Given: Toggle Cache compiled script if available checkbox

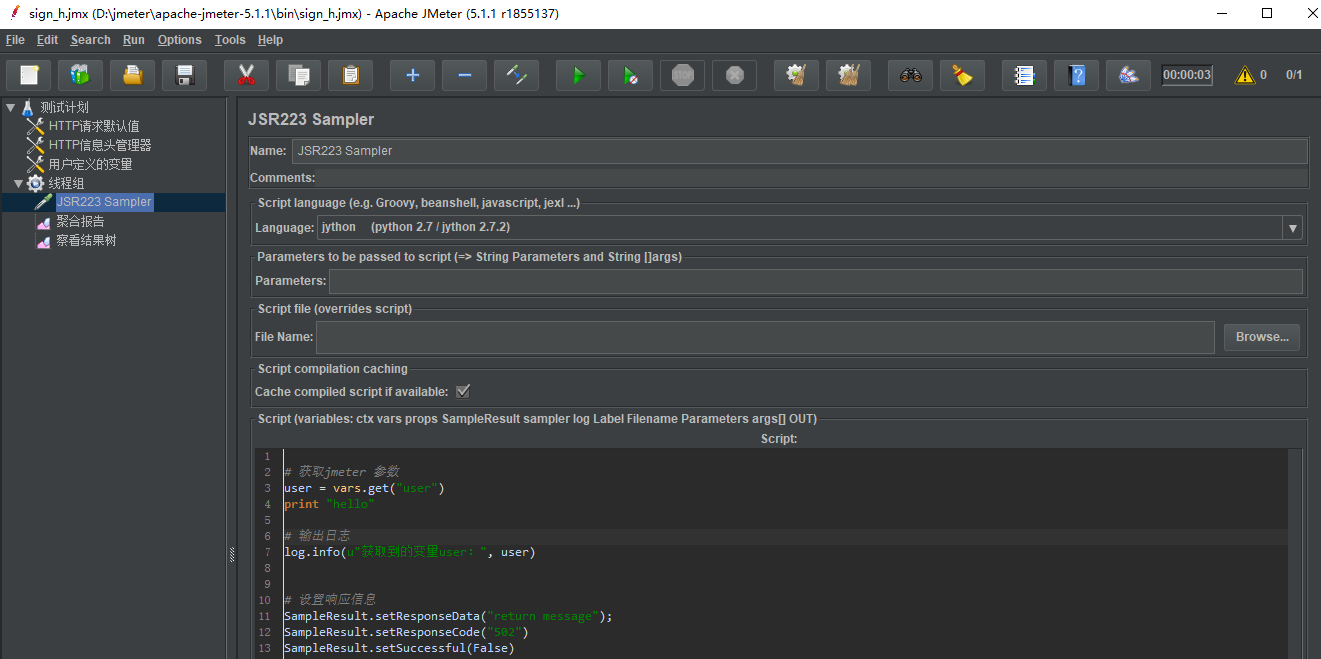Looking at the screenshot, I should tap(463, 391).
